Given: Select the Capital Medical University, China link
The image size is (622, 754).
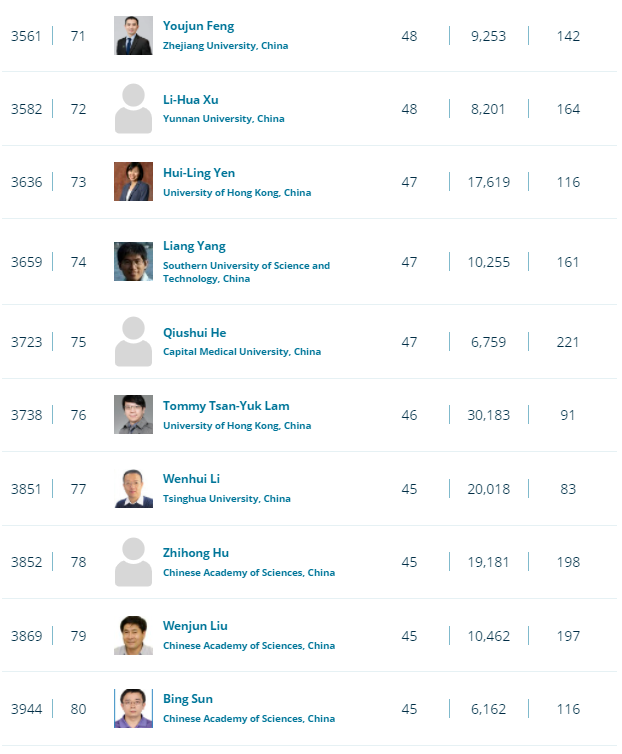Looking at the screenshot, I should point(241,352).
